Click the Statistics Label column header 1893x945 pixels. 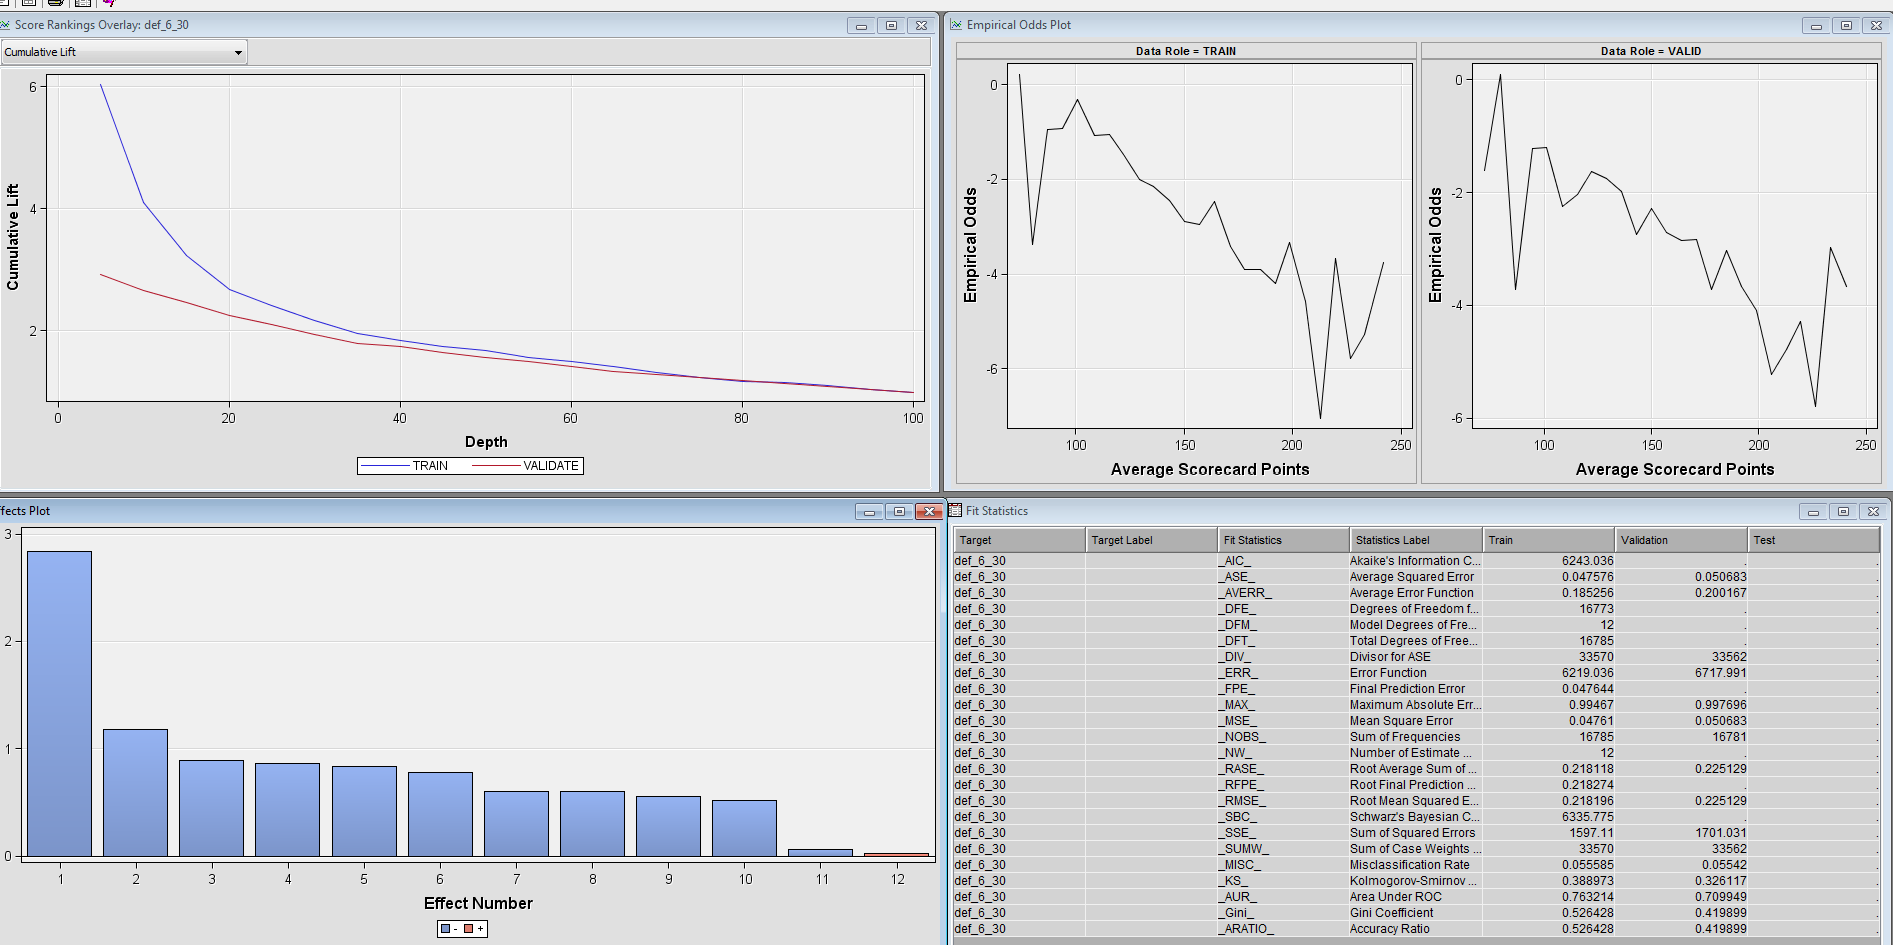point(1414,539)
